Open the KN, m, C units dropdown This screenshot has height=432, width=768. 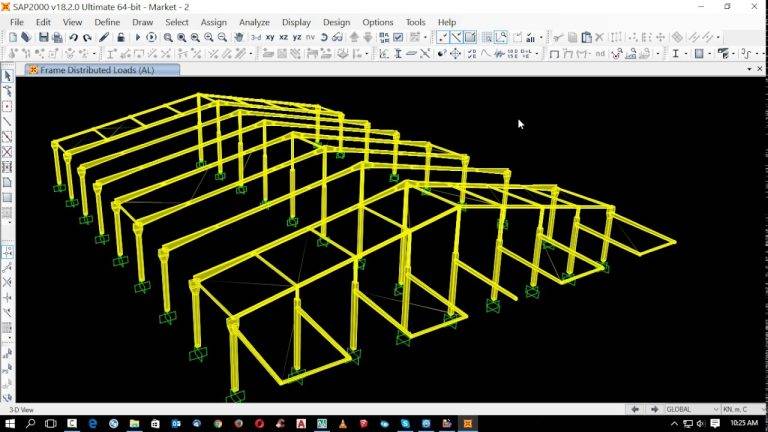click(x=742, y=409)
